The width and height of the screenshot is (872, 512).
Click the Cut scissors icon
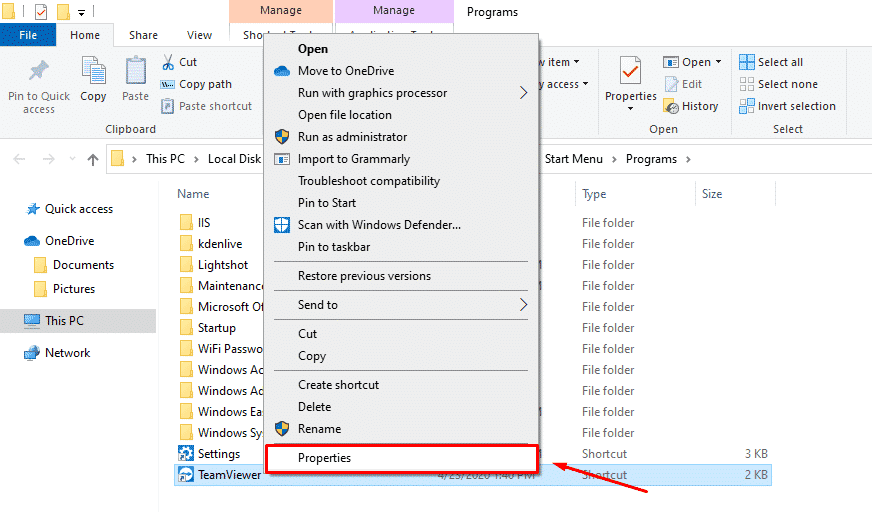tap(168, 63)
